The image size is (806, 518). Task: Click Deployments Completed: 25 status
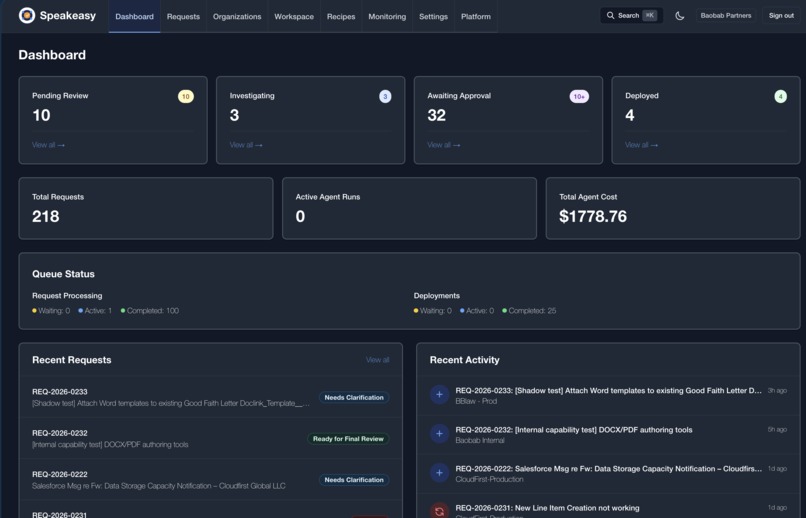pyautogui.click(x=529, y=310)
